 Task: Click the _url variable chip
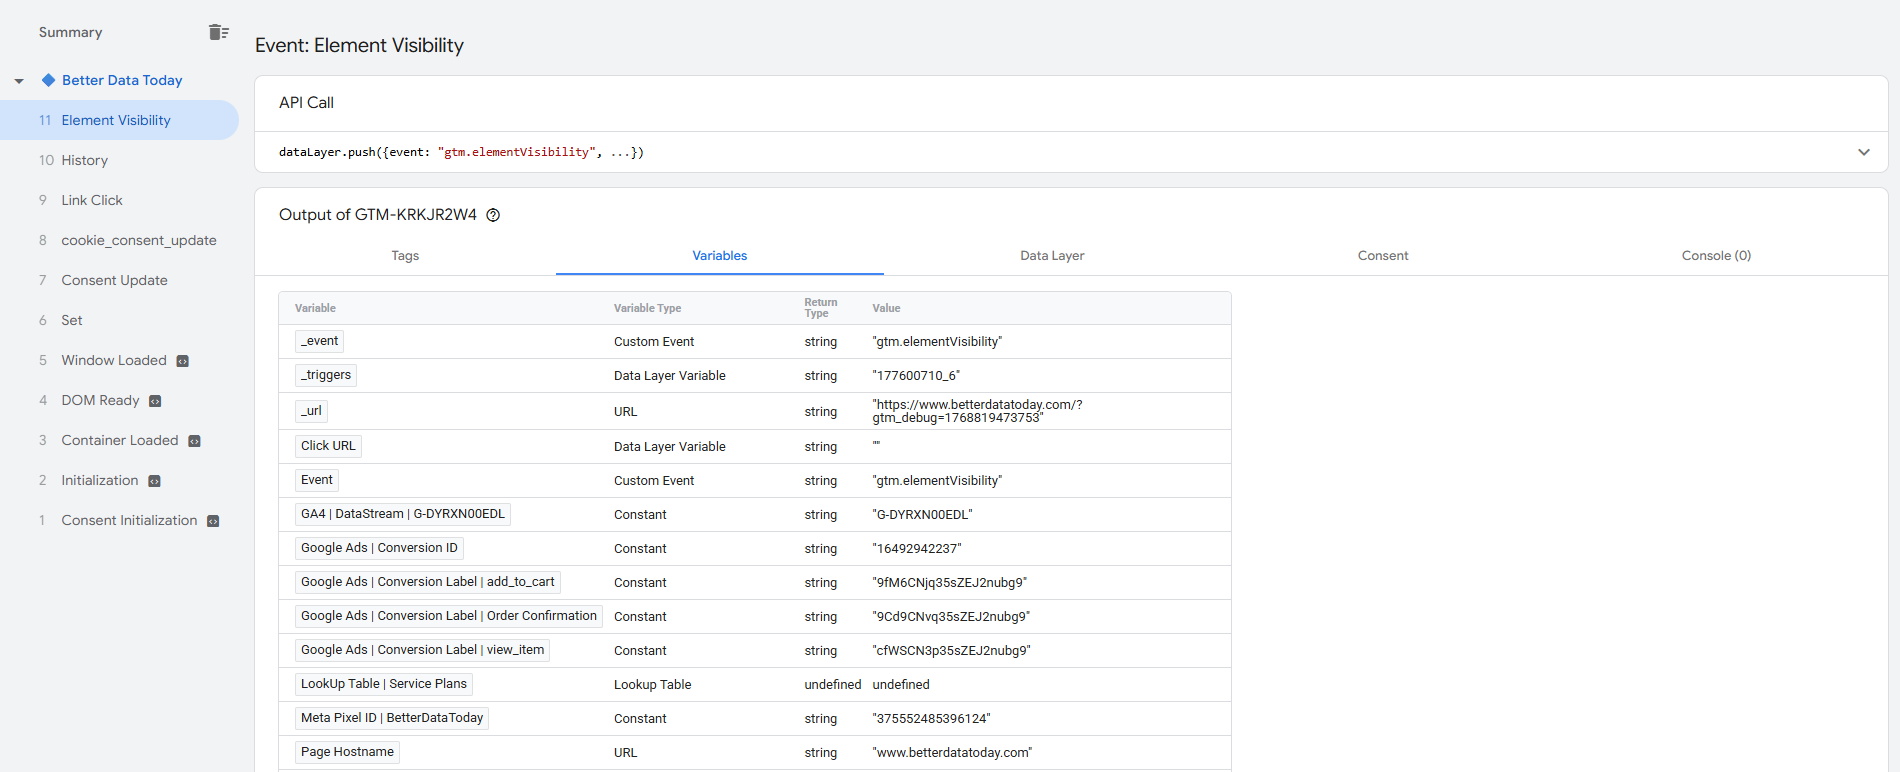click(311, 411)
